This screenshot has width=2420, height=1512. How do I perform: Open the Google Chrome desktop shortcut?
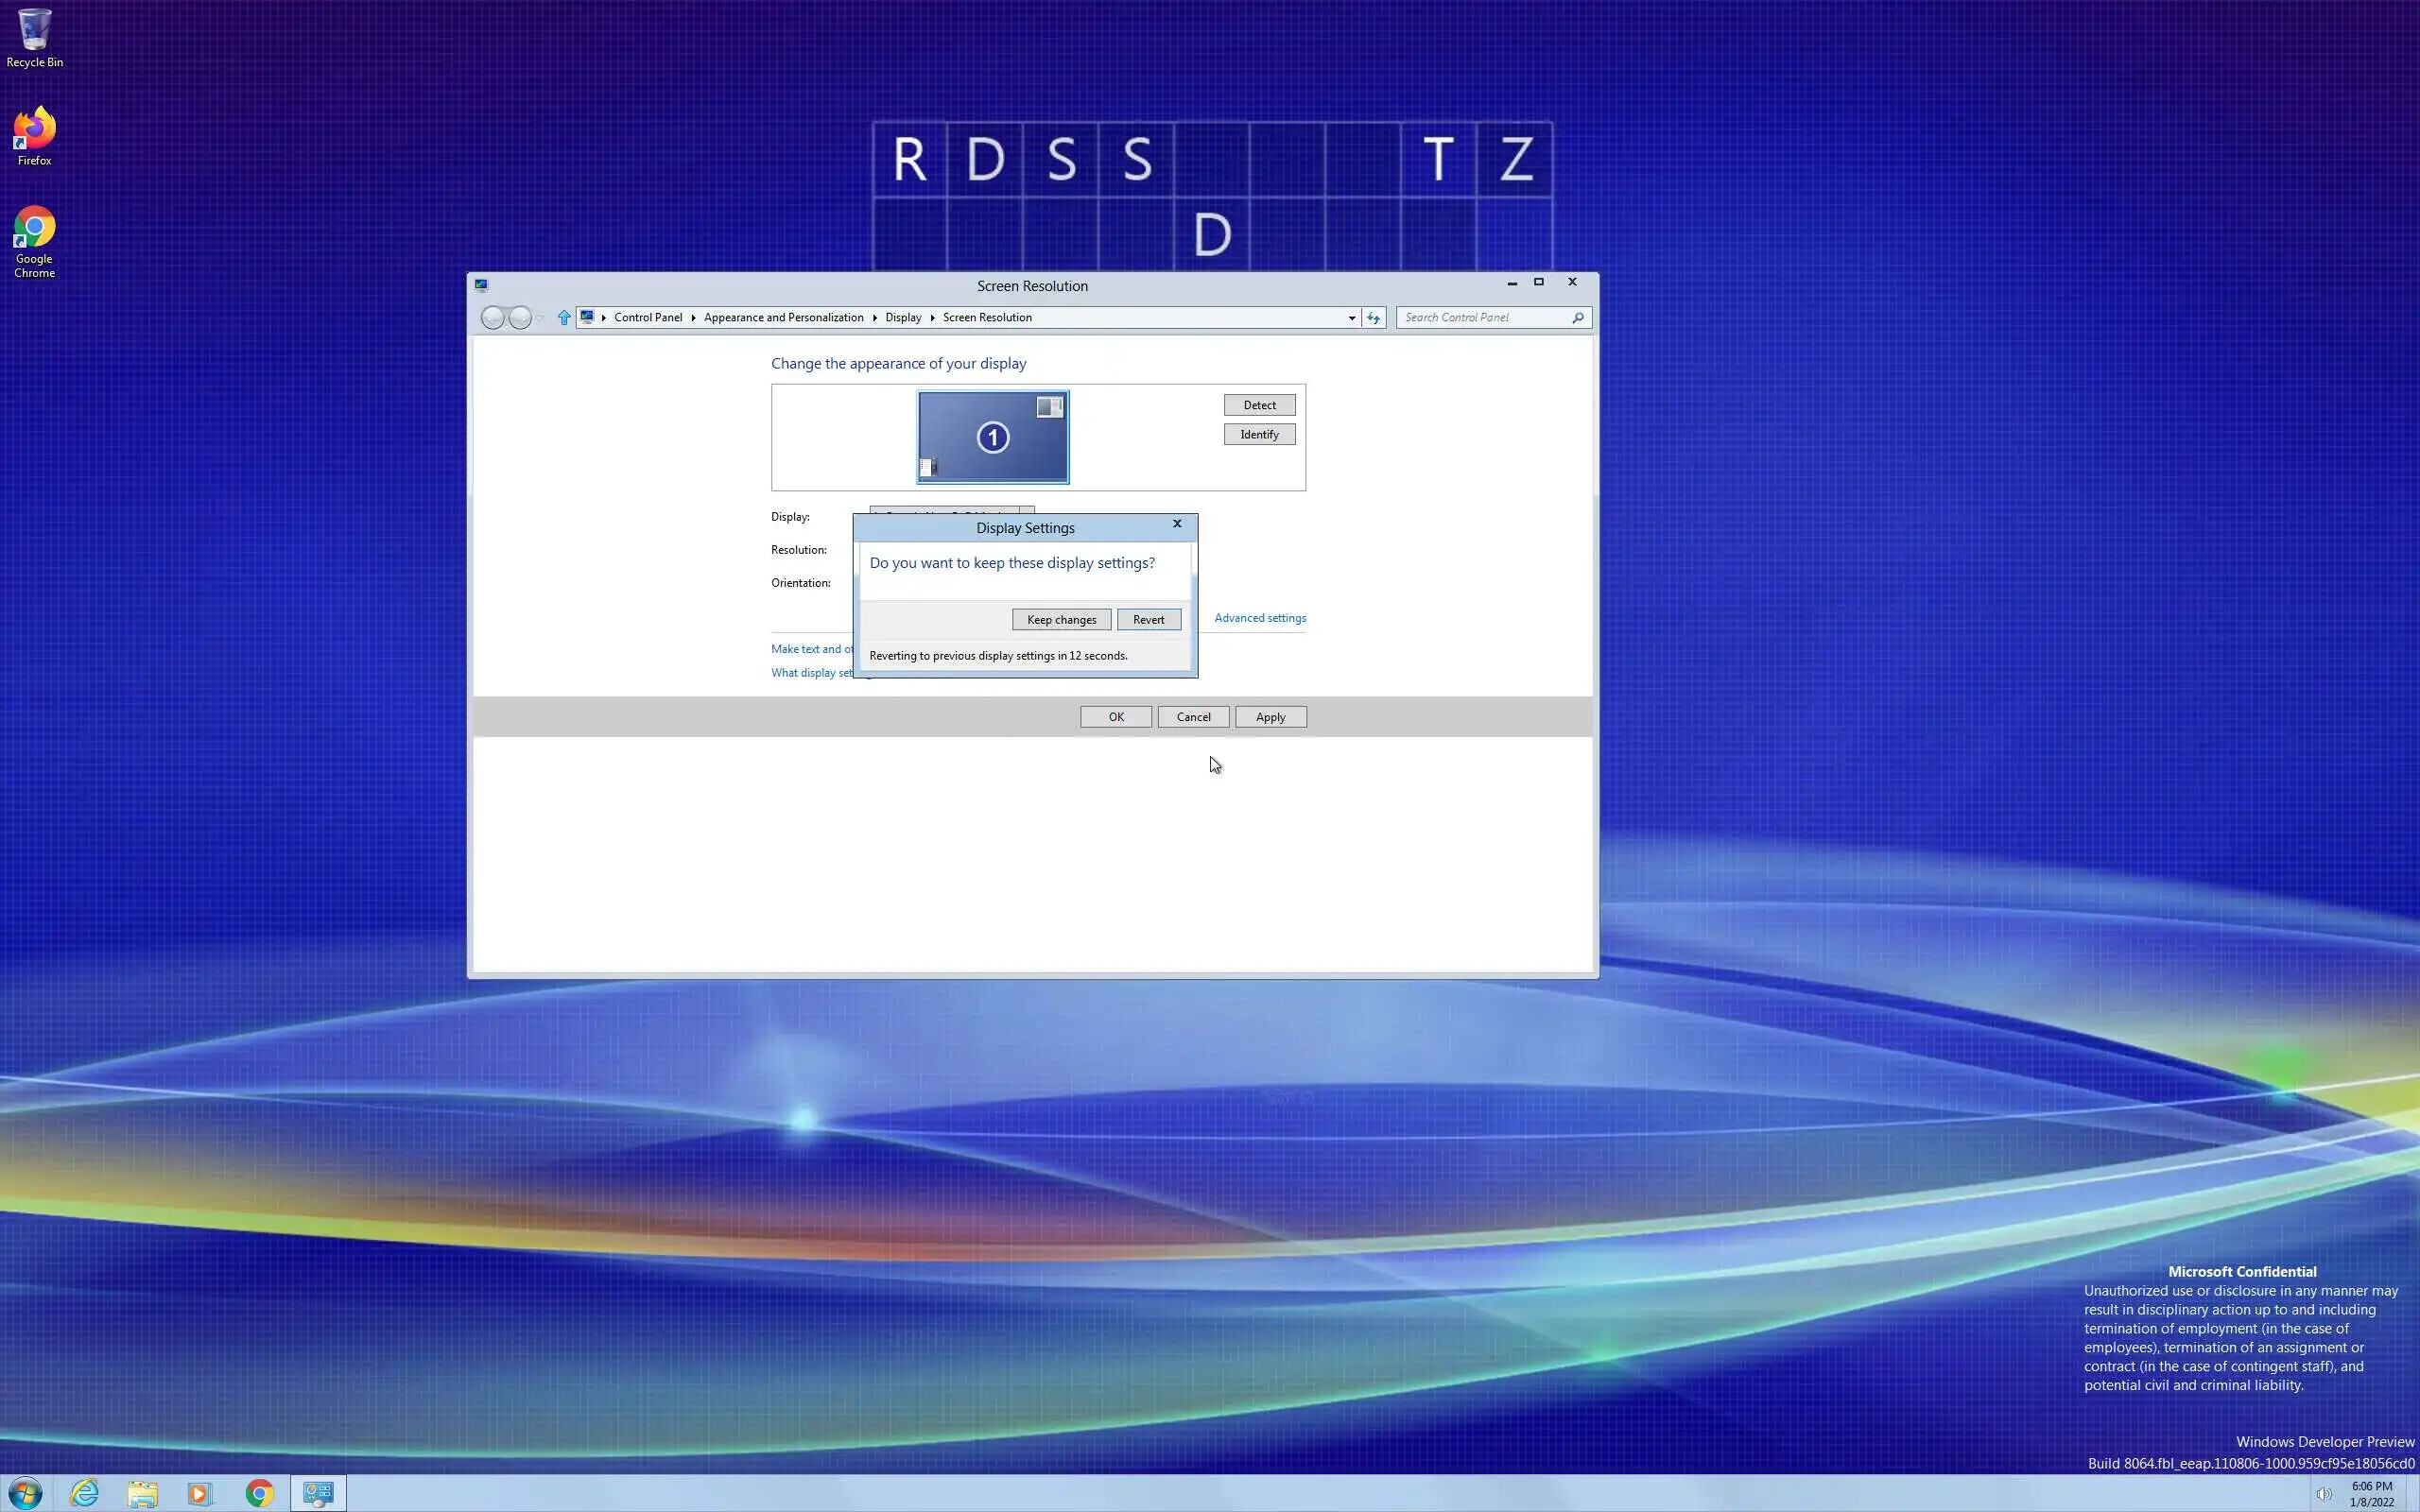click(x=34, y=238)
